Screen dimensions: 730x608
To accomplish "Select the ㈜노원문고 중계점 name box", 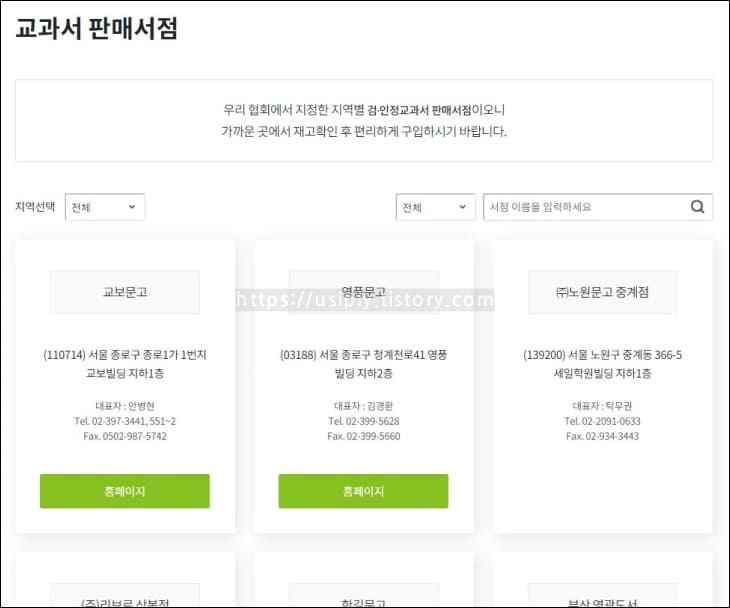I will [x=602, y=292].
